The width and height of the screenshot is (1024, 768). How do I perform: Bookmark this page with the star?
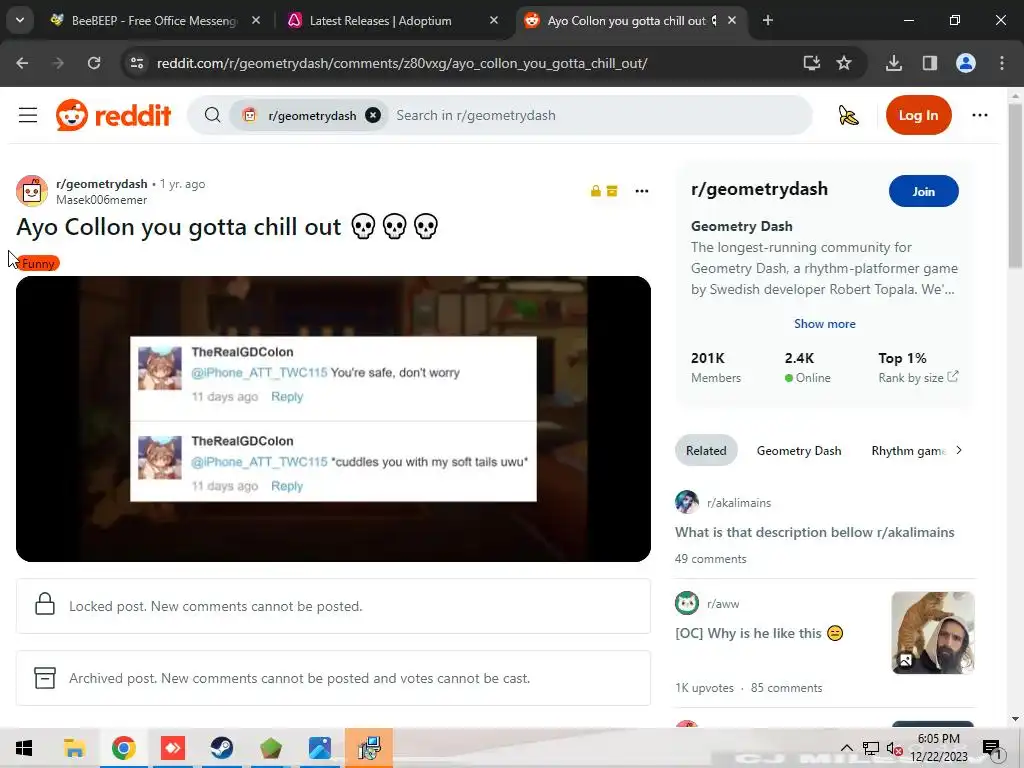844,63
